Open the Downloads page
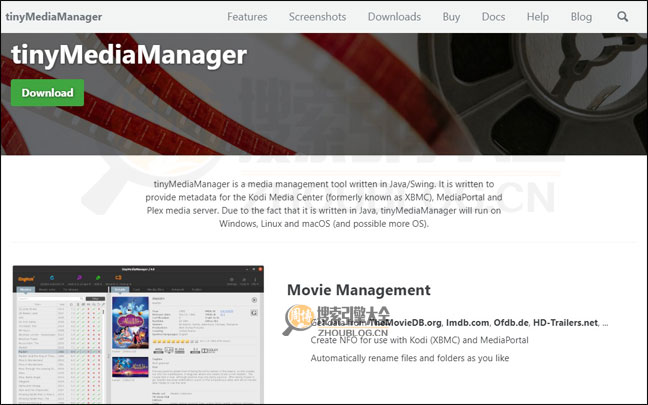The image size is (648, 405). (394, 17)
